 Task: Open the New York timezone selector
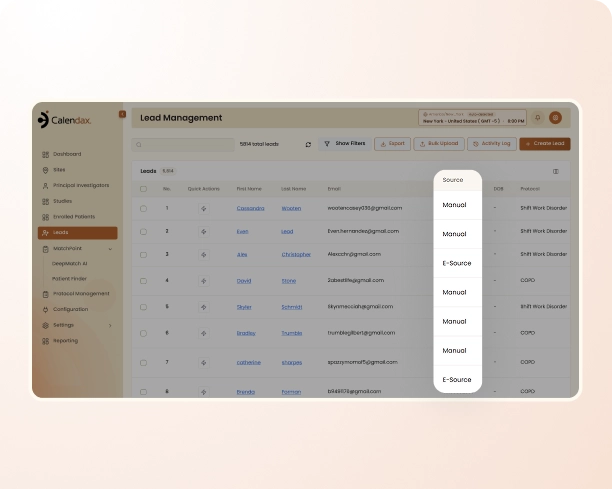coord(472,117)
